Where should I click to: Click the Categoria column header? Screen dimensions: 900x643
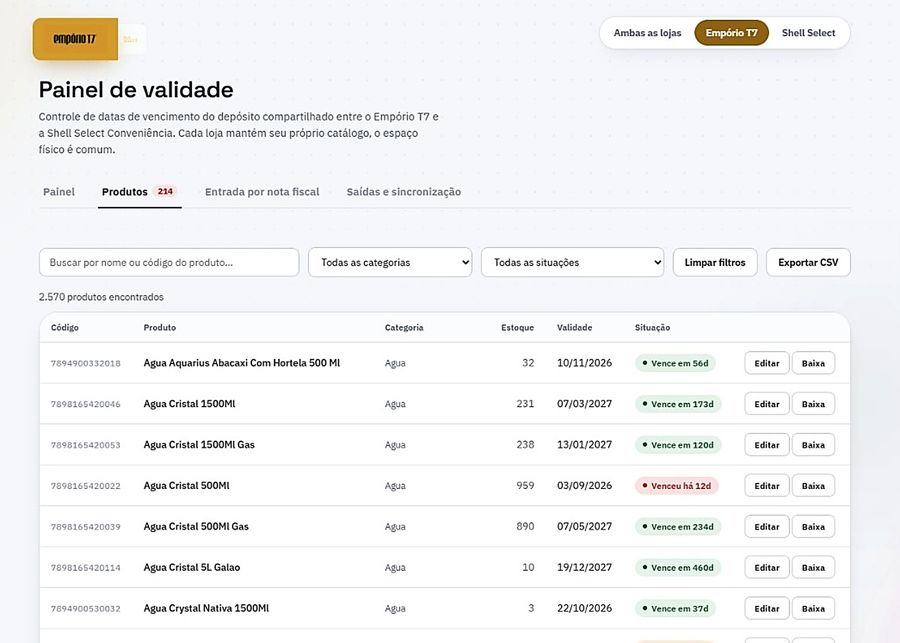[x=404, y=327]
